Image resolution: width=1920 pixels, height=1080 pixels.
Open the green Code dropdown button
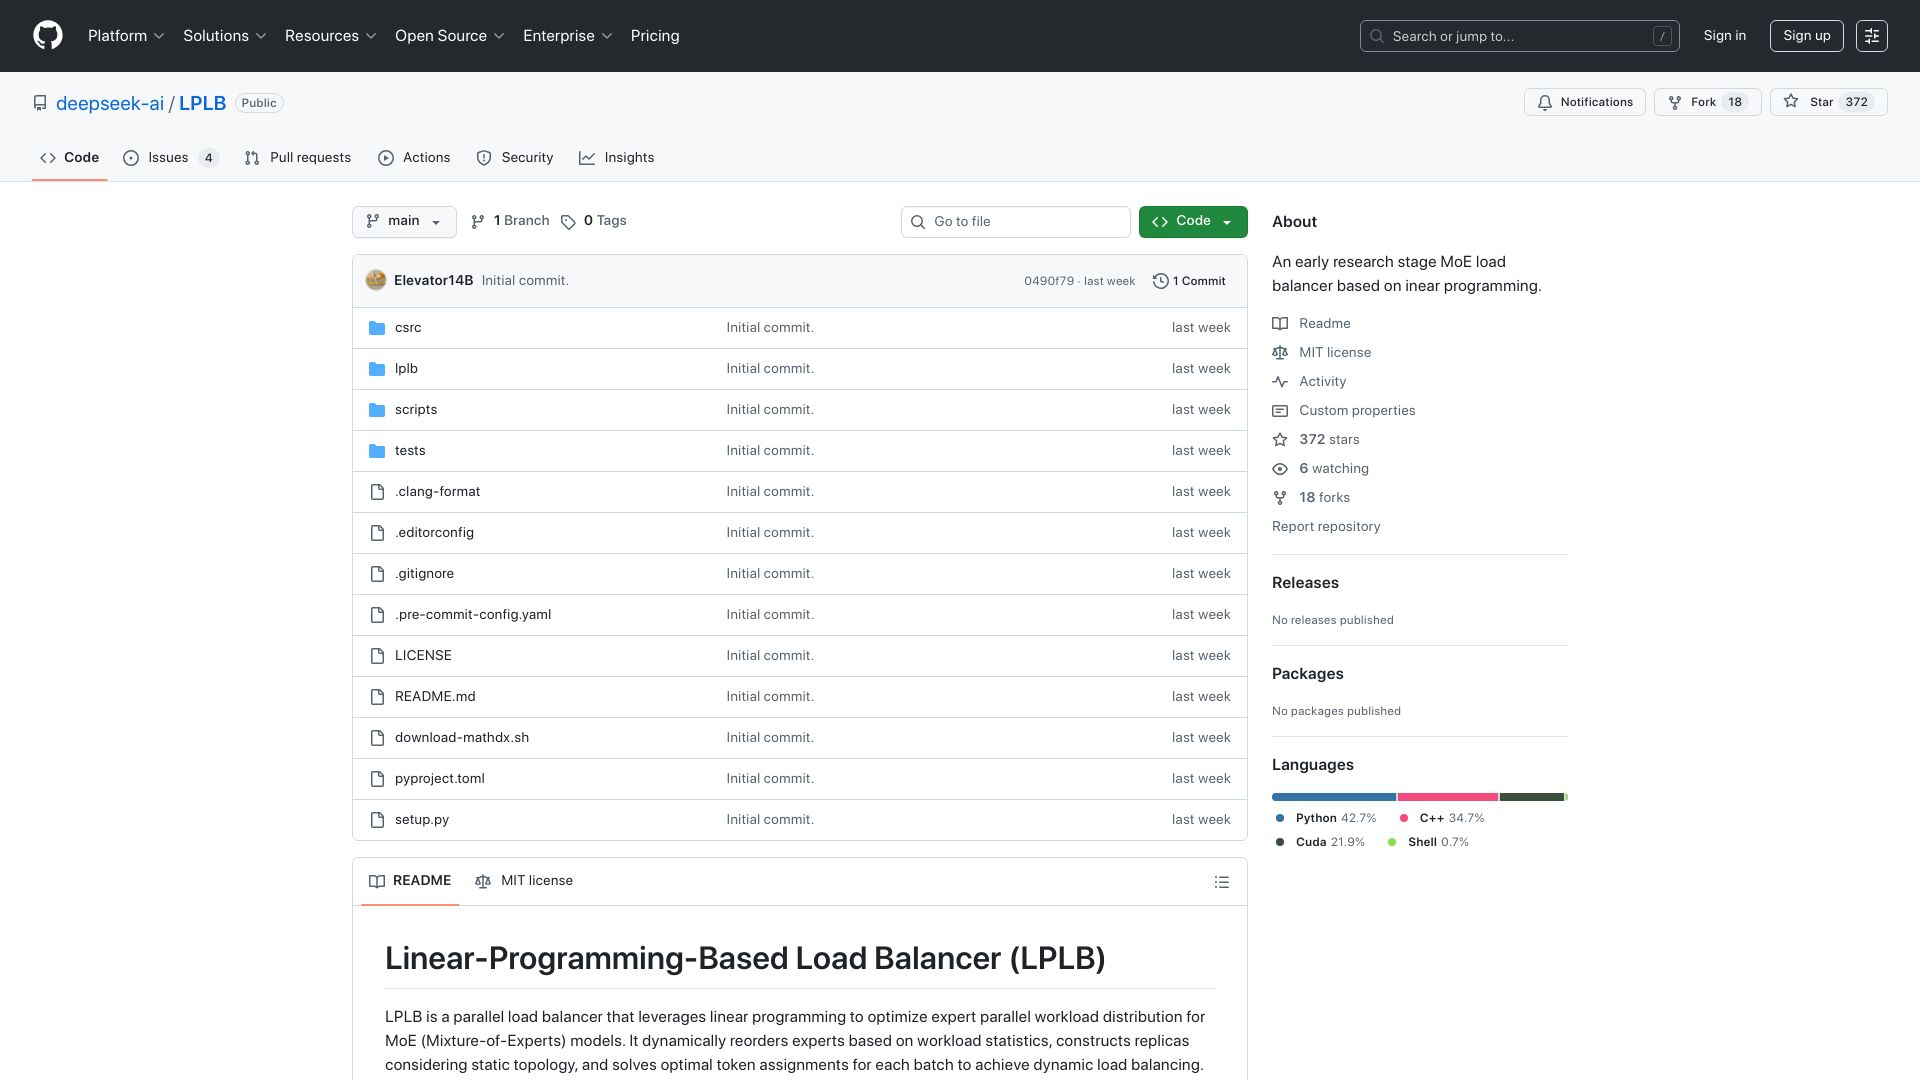1193,222
